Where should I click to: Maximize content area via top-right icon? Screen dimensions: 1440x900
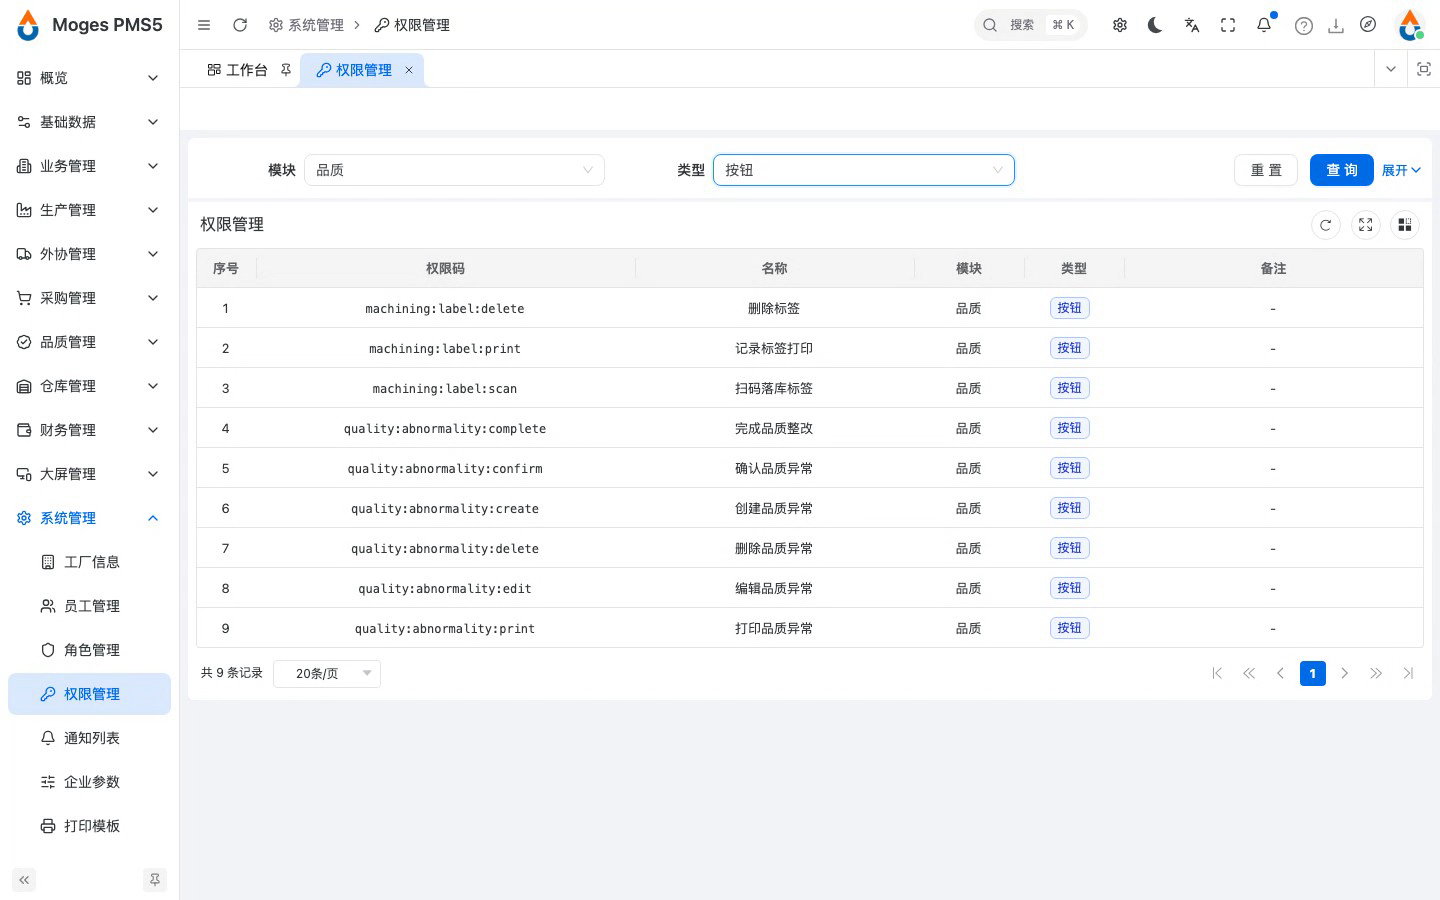(1424, 69)
